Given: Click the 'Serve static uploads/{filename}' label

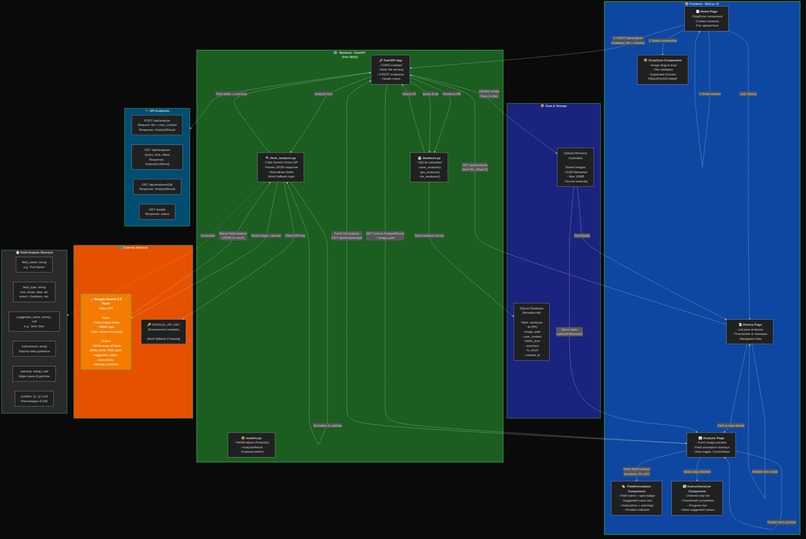Looking at the screenshot, I should point(569,332).
